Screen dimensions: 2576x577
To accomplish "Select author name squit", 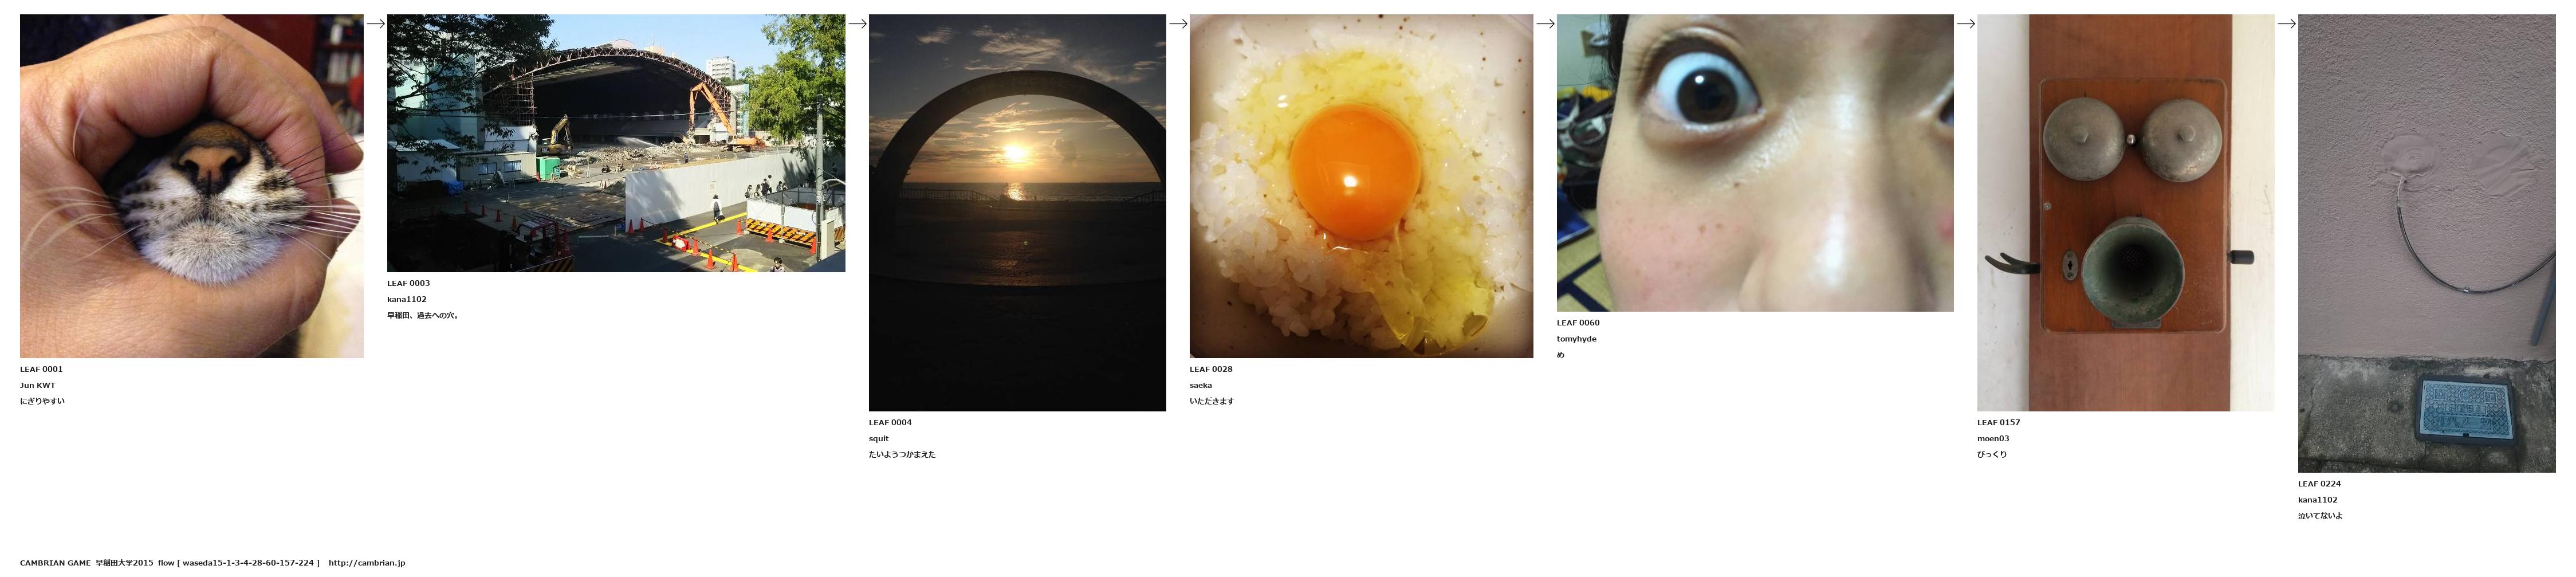I will [x=878, y=438].
